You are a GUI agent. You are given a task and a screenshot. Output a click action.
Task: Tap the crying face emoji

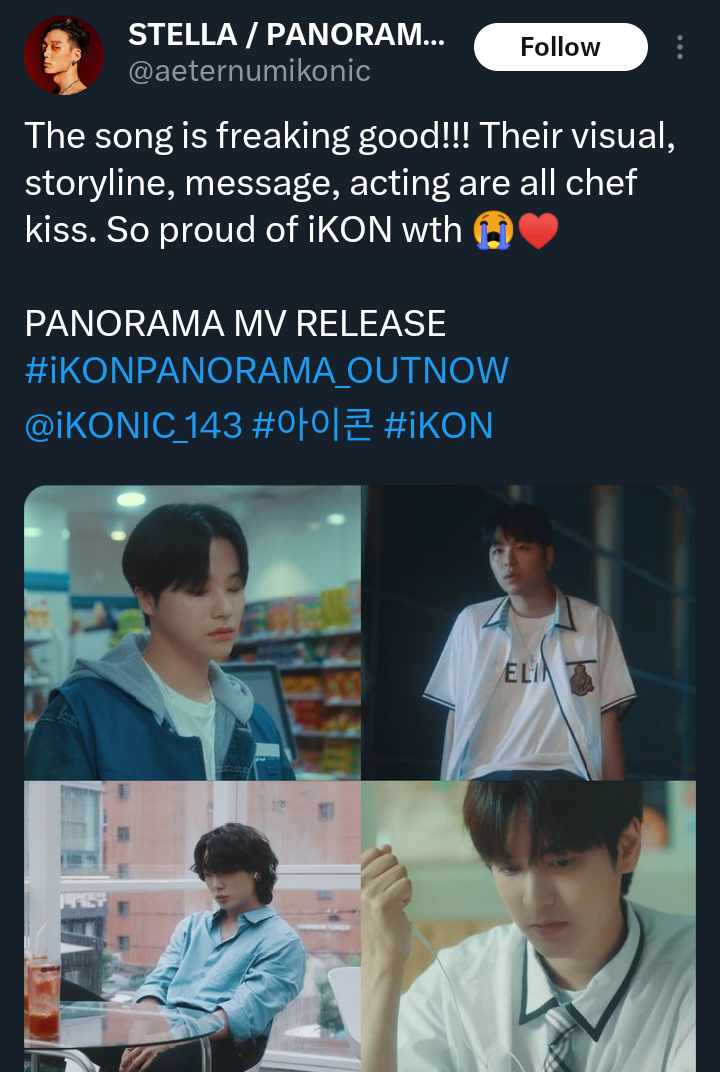tap(493, 230)
